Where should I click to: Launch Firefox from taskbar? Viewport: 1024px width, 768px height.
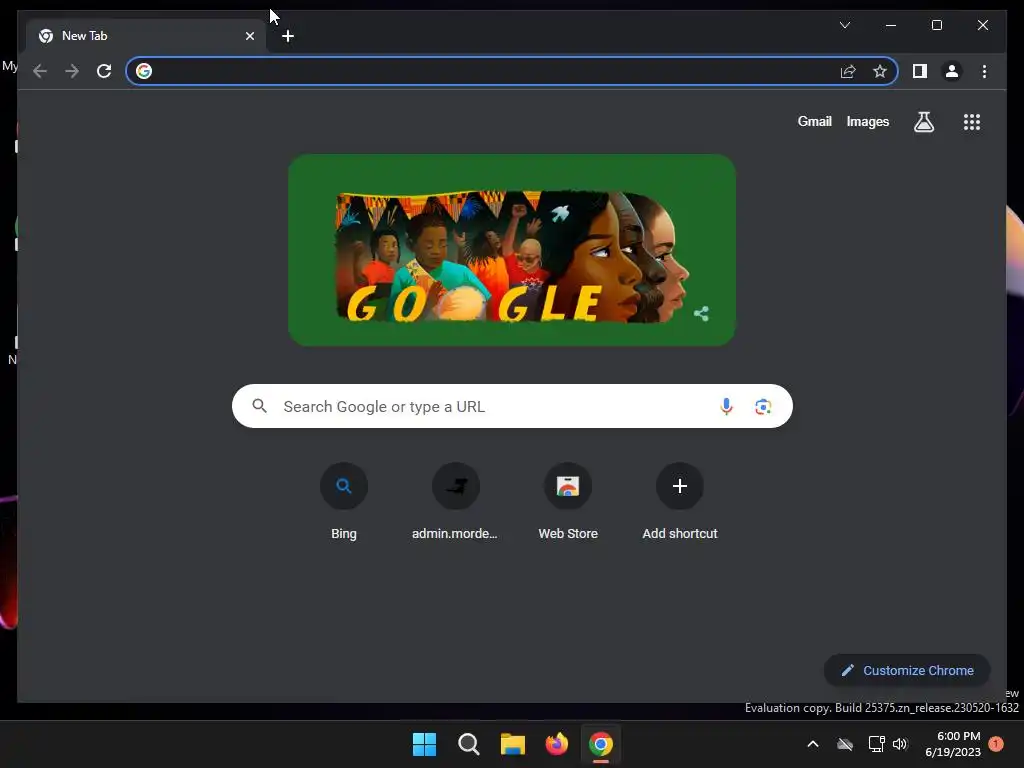pyautogui.click(x=556, y=744)
